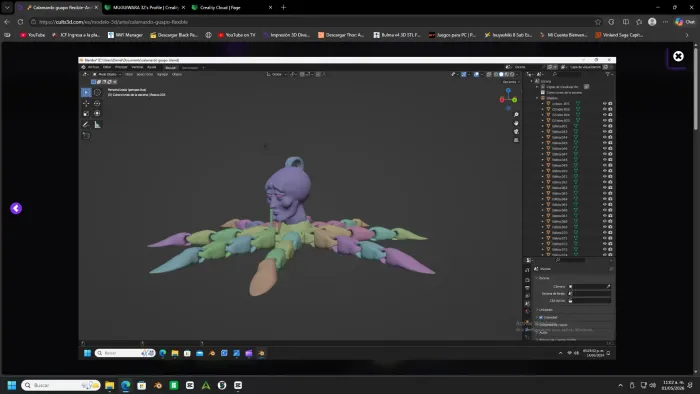Open the Vinland Saga bookmark
The height and width of the screenshot is (394, 700).
click(x=619, y=35)
